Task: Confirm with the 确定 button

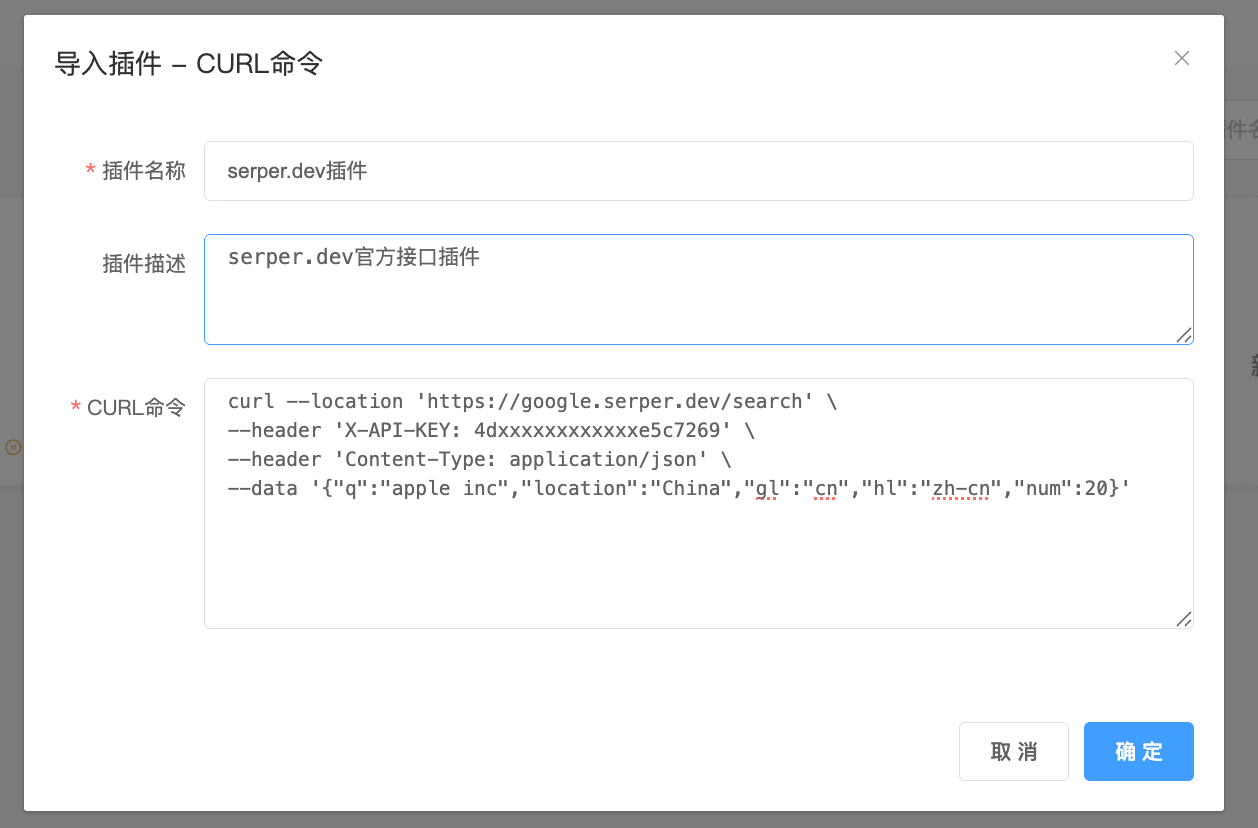Action: coord(1138,751)
